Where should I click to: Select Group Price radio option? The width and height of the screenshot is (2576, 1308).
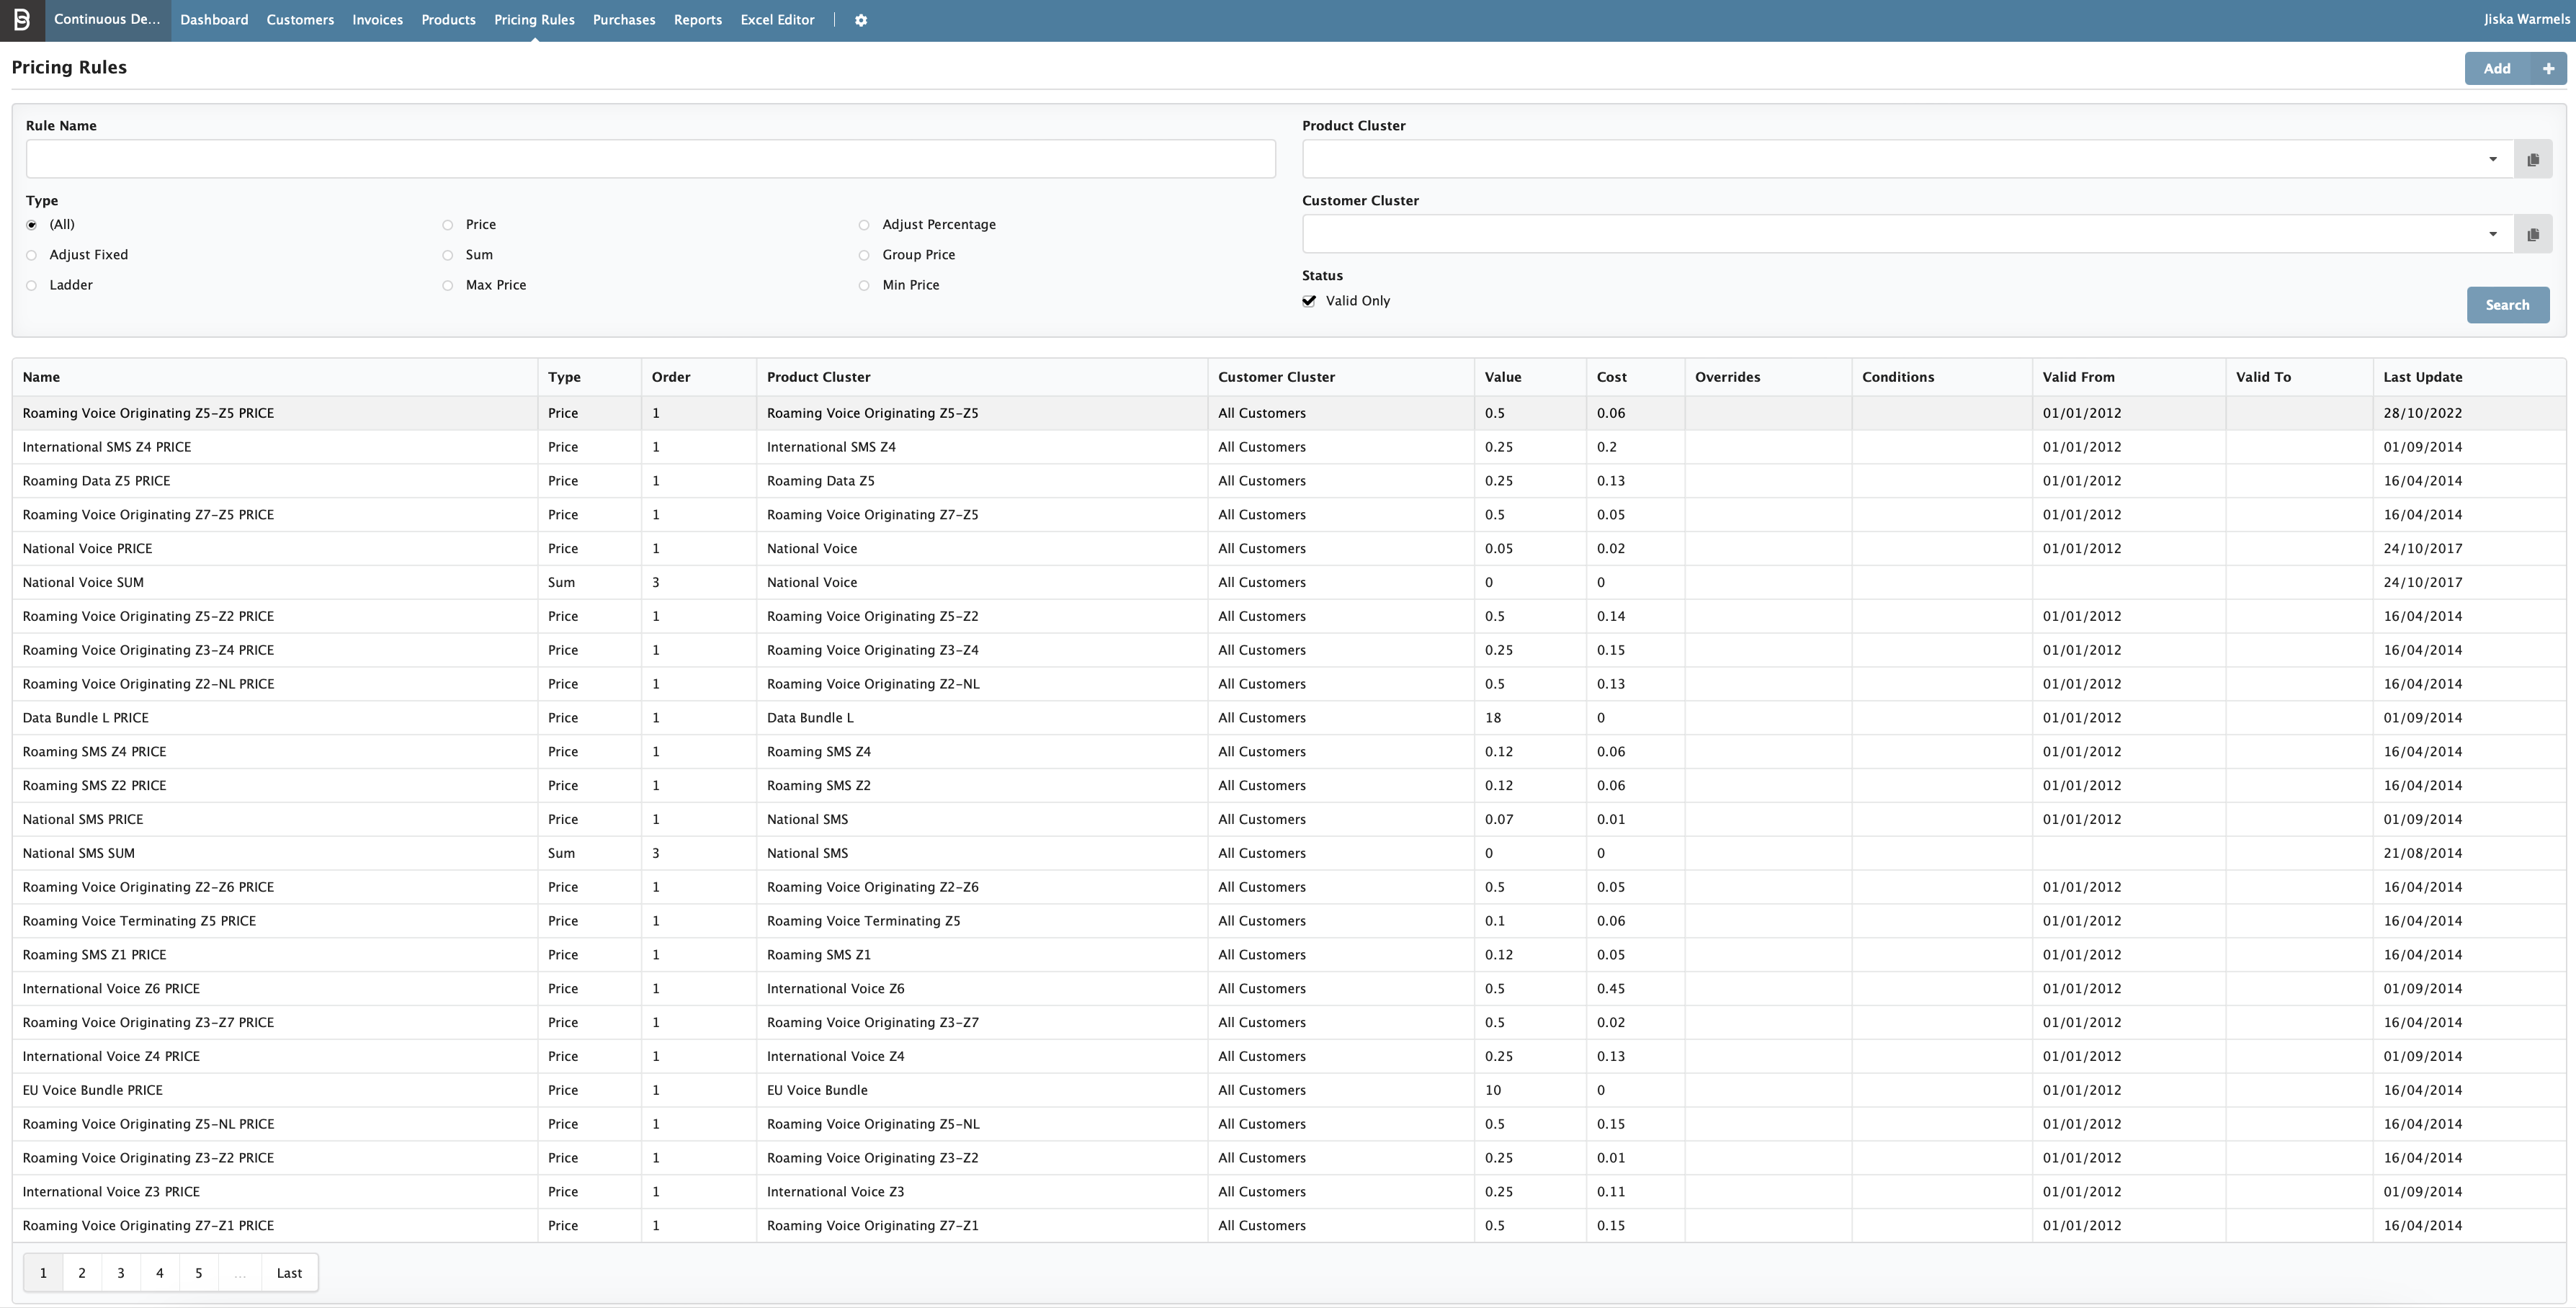[864, 255]
